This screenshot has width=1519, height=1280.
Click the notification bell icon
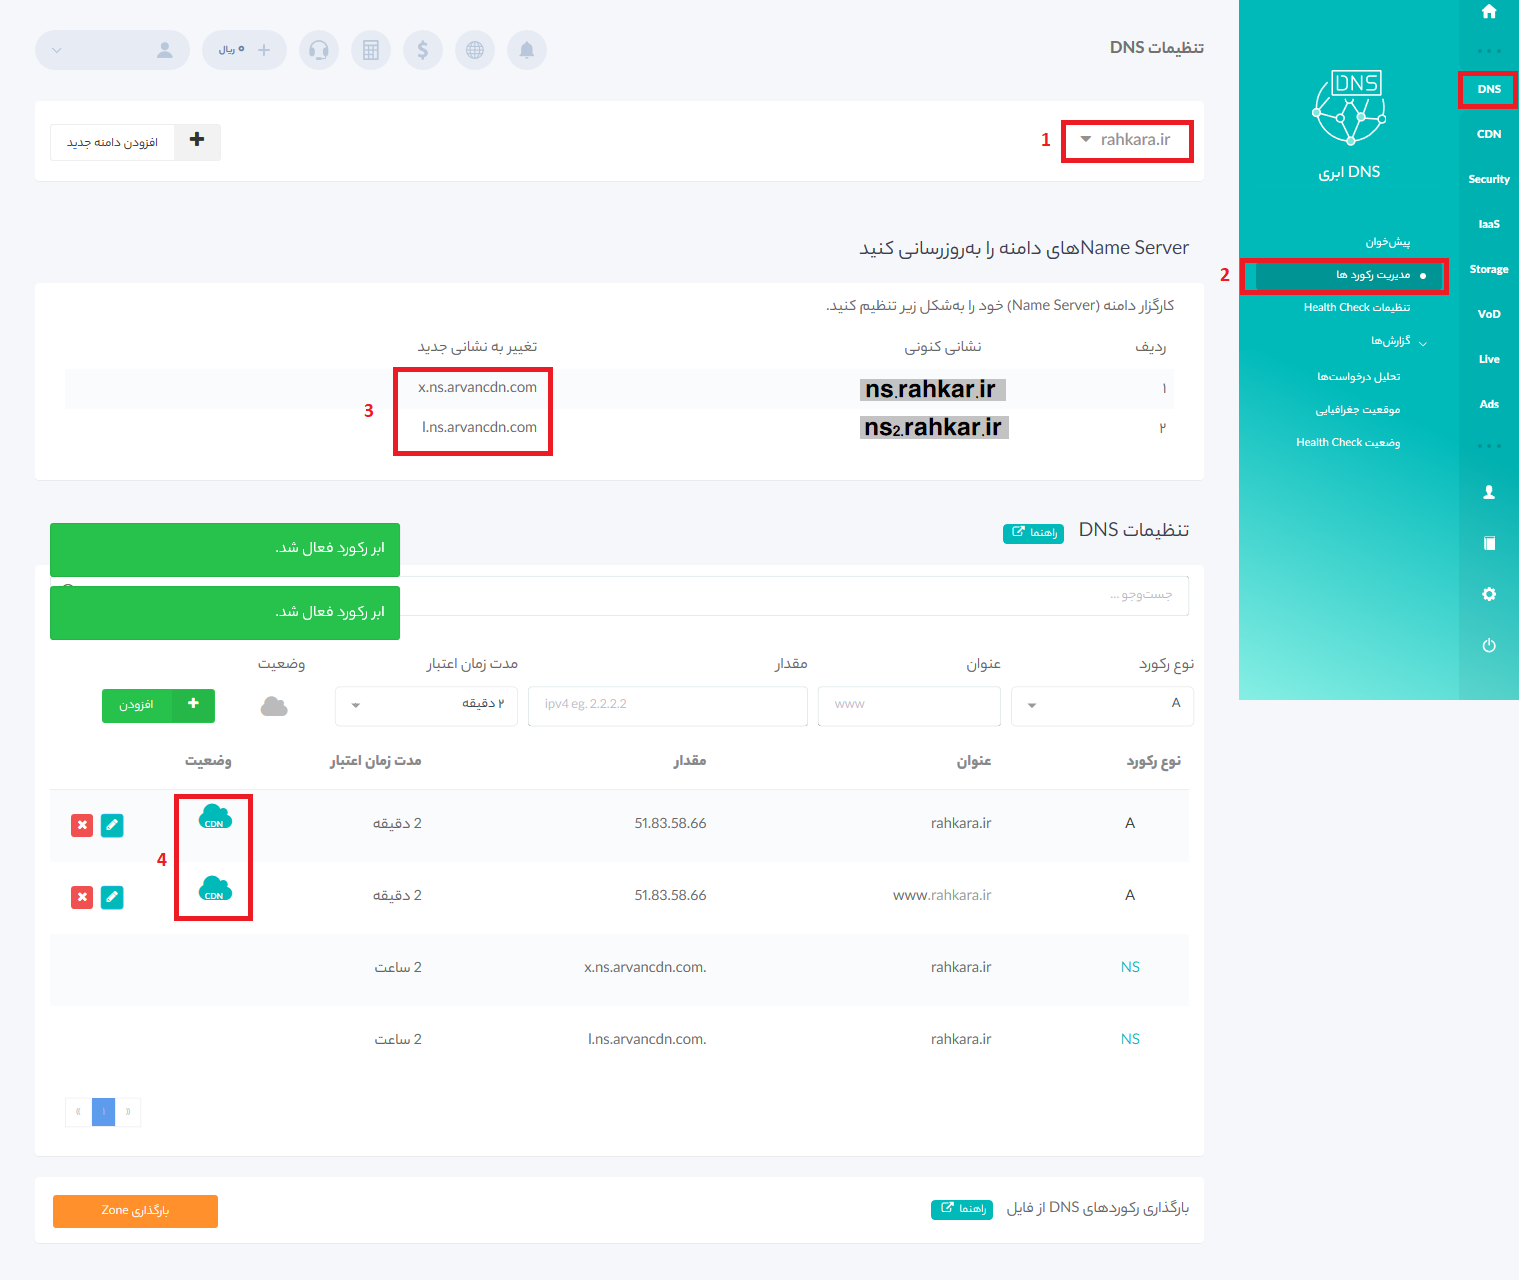click(527, 50)
